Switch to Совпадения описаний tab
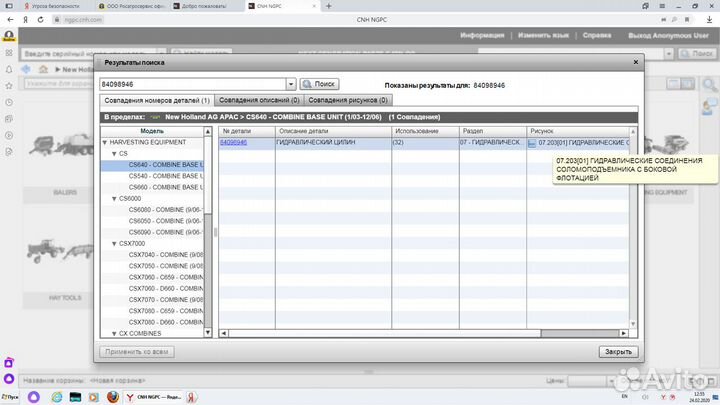This screenshot has width=720, height=405. [258, 100]
